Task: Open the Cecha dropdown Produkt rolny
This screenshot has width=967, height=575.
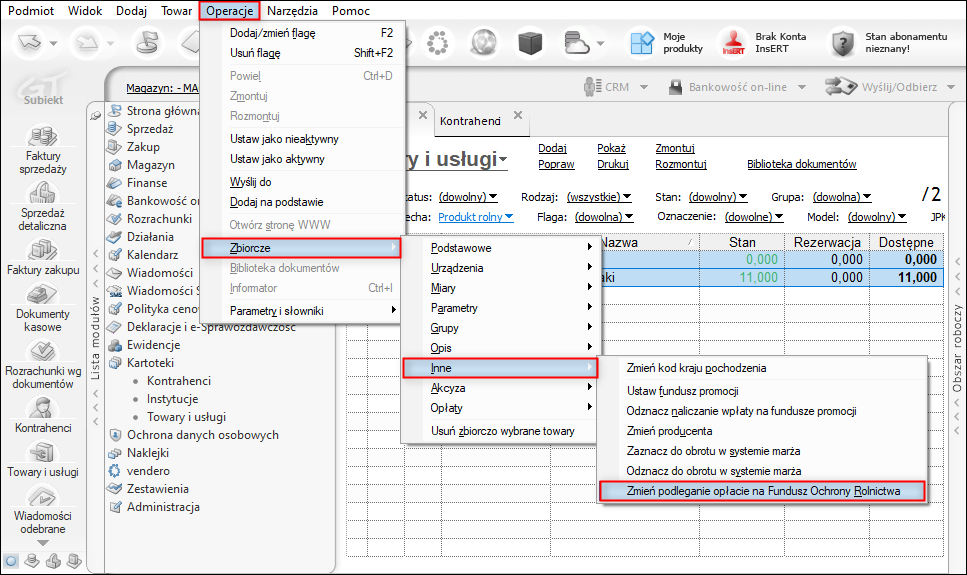Action: [x=475, y=217]
